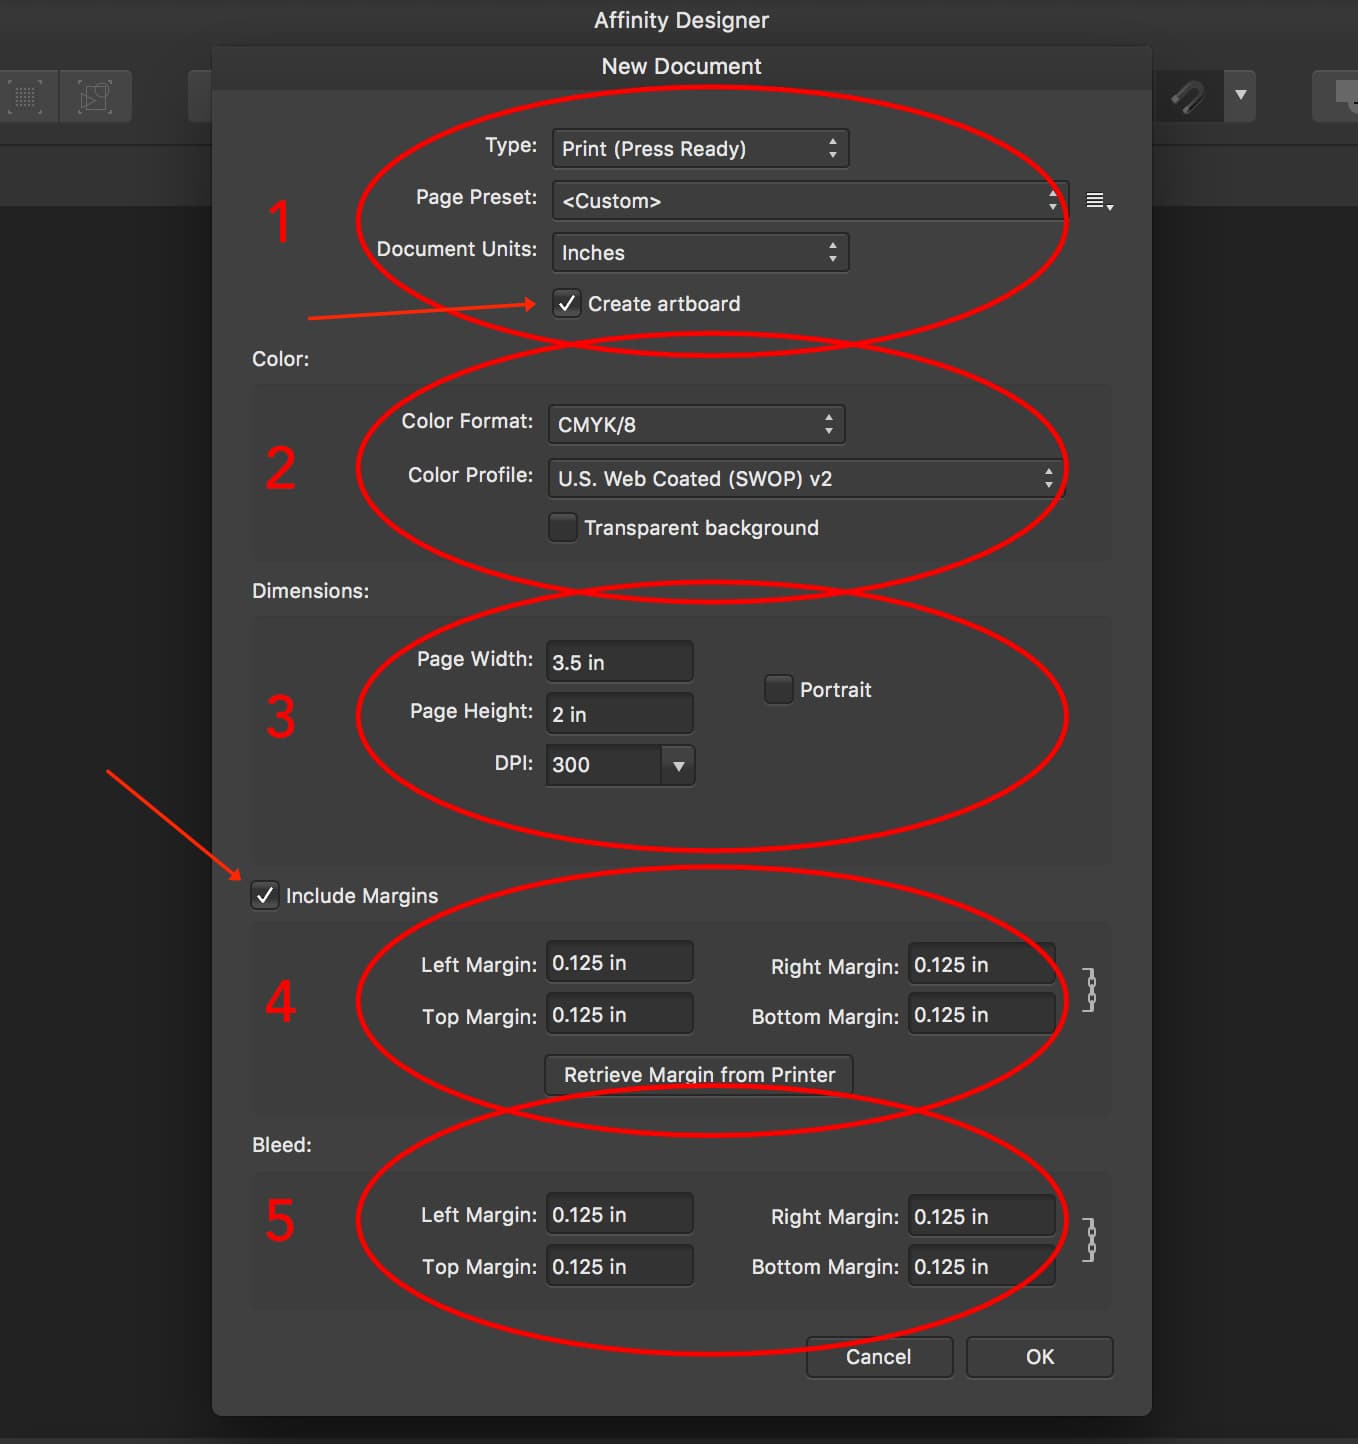This screenshot has width=1358, height=1444.
Task: Enable Transparent background checkbox
Action: coord(563,527)
